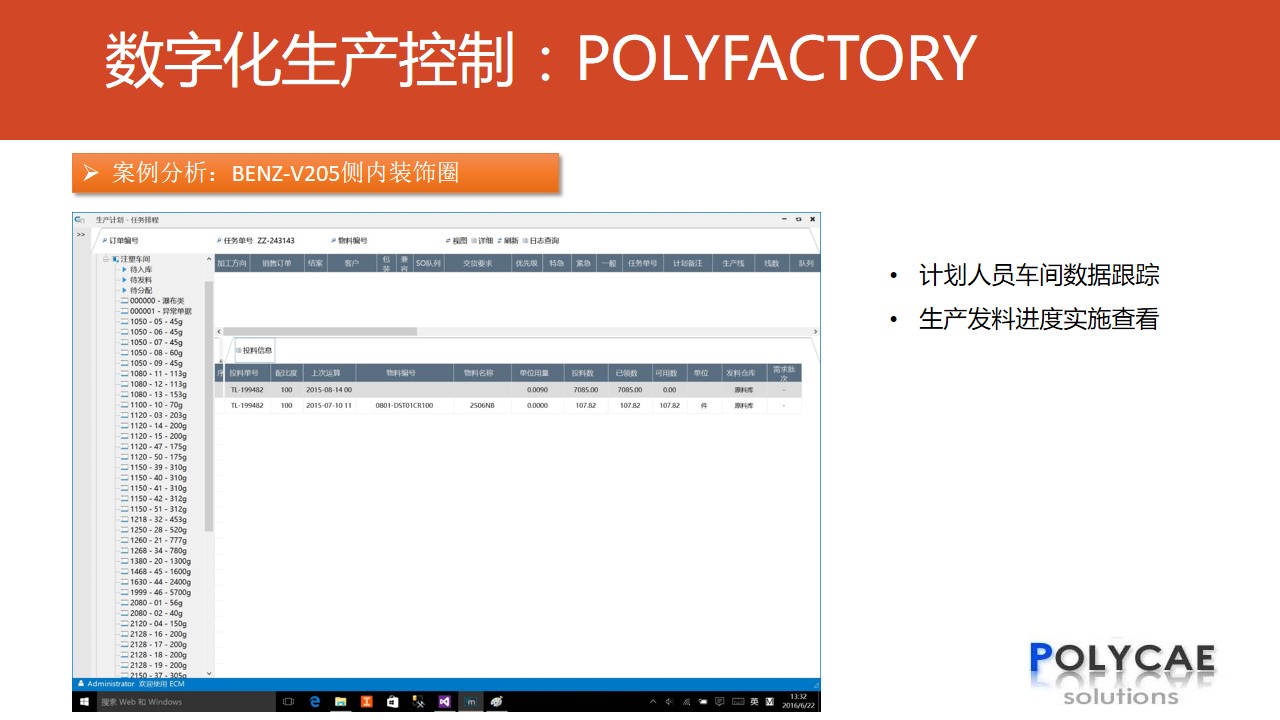Screen dimensions: 1280x720
Task: Open 日志查询 log query
Action: point(541,241)
